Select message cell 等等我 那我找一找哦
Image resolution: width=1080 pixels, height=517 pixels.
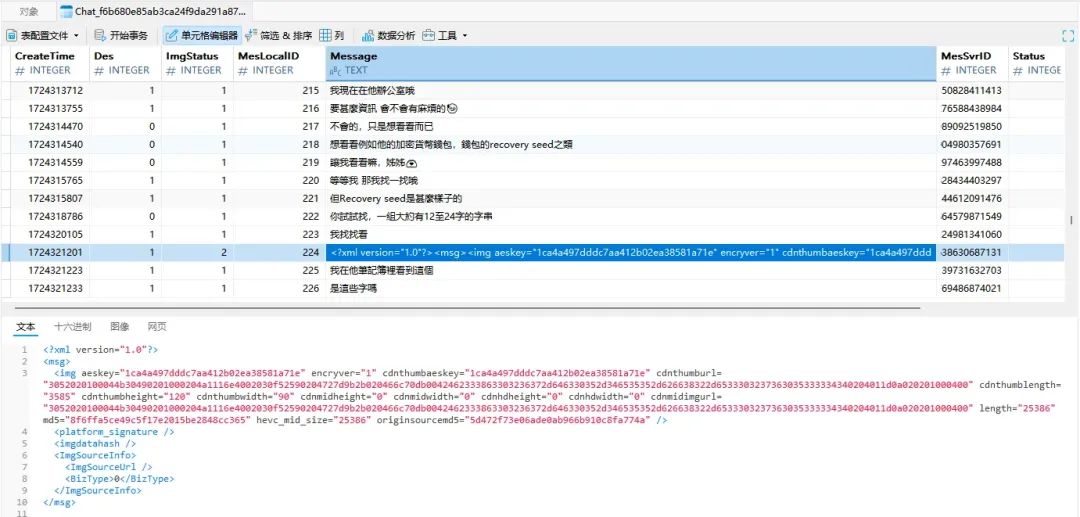[x=631, y=180]
